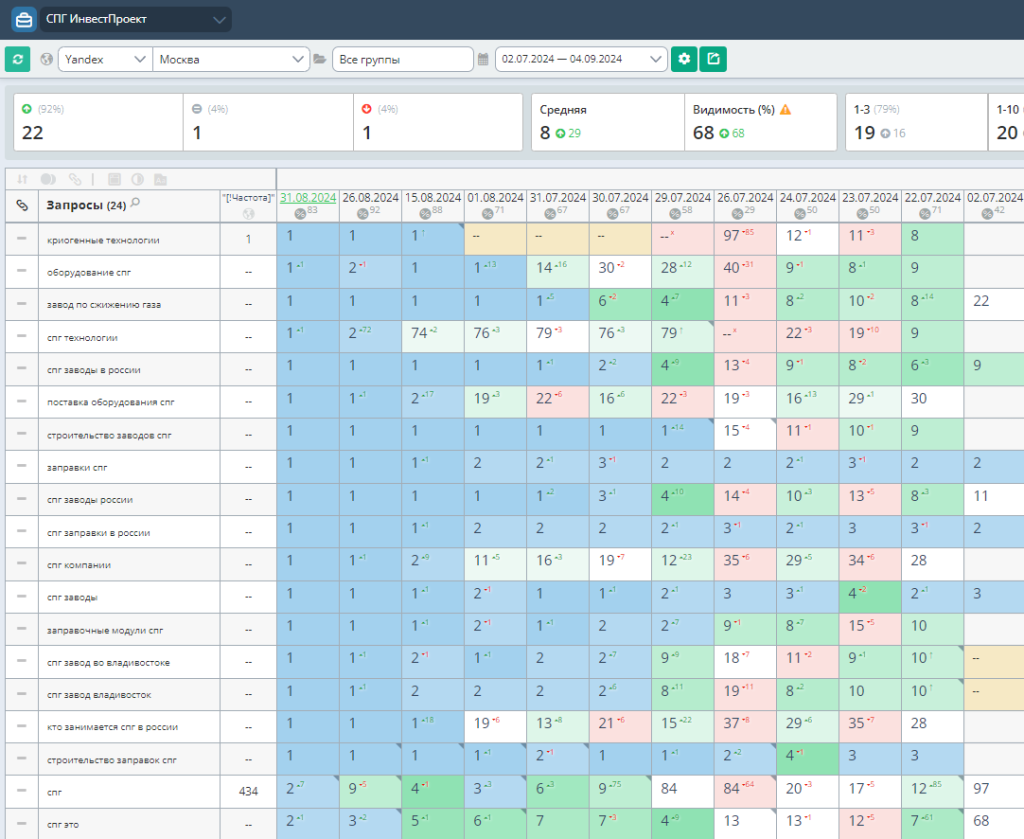The width and height of the screenshot is (1024, 839).
Task: Select the 'Видимость (%)' summary card
Action: pos(761,122)
